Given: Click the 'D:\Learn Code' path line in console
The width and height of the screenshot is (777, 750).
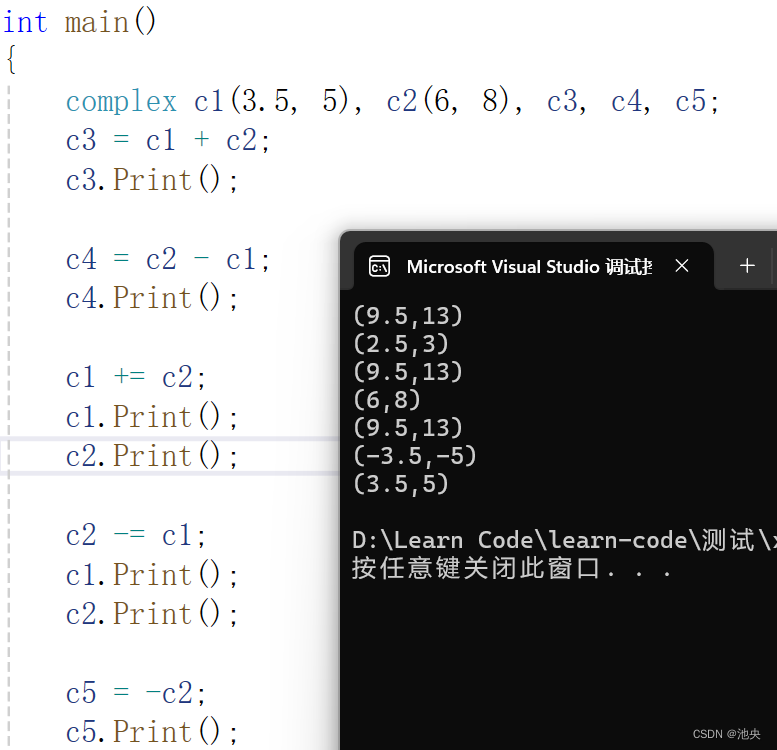Looking at the screenshot, I should point(564,540).
